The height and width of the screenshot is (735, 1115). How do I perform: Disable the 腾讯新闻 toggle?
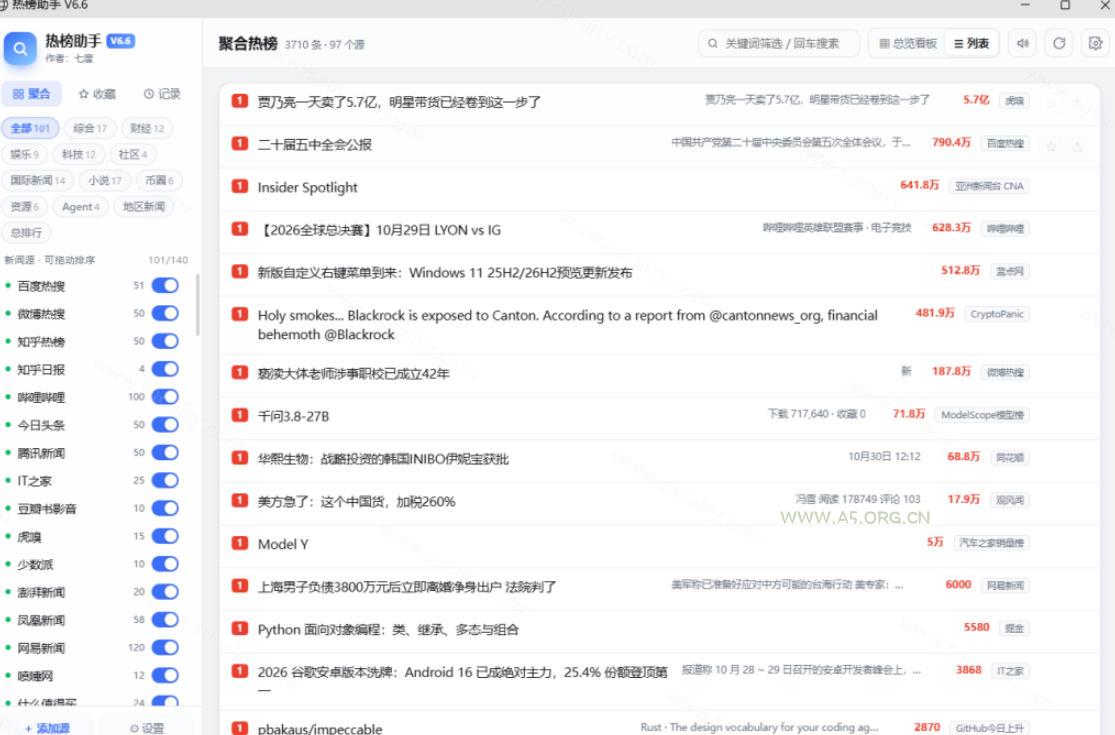coord(165,453)
